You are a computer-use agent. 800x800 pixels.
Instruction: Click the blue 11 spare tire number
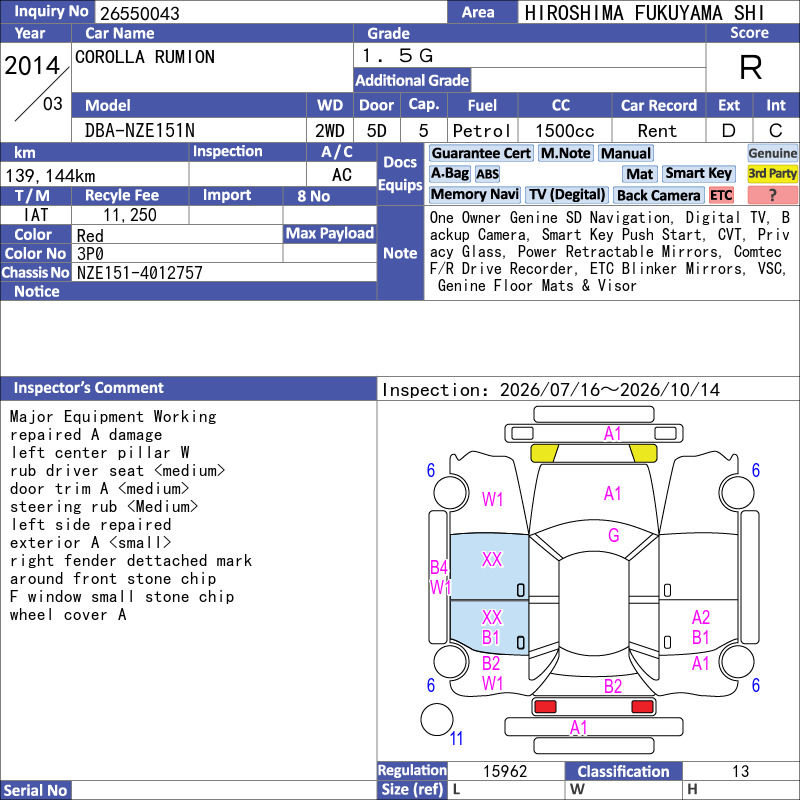[x=456, y=738]
